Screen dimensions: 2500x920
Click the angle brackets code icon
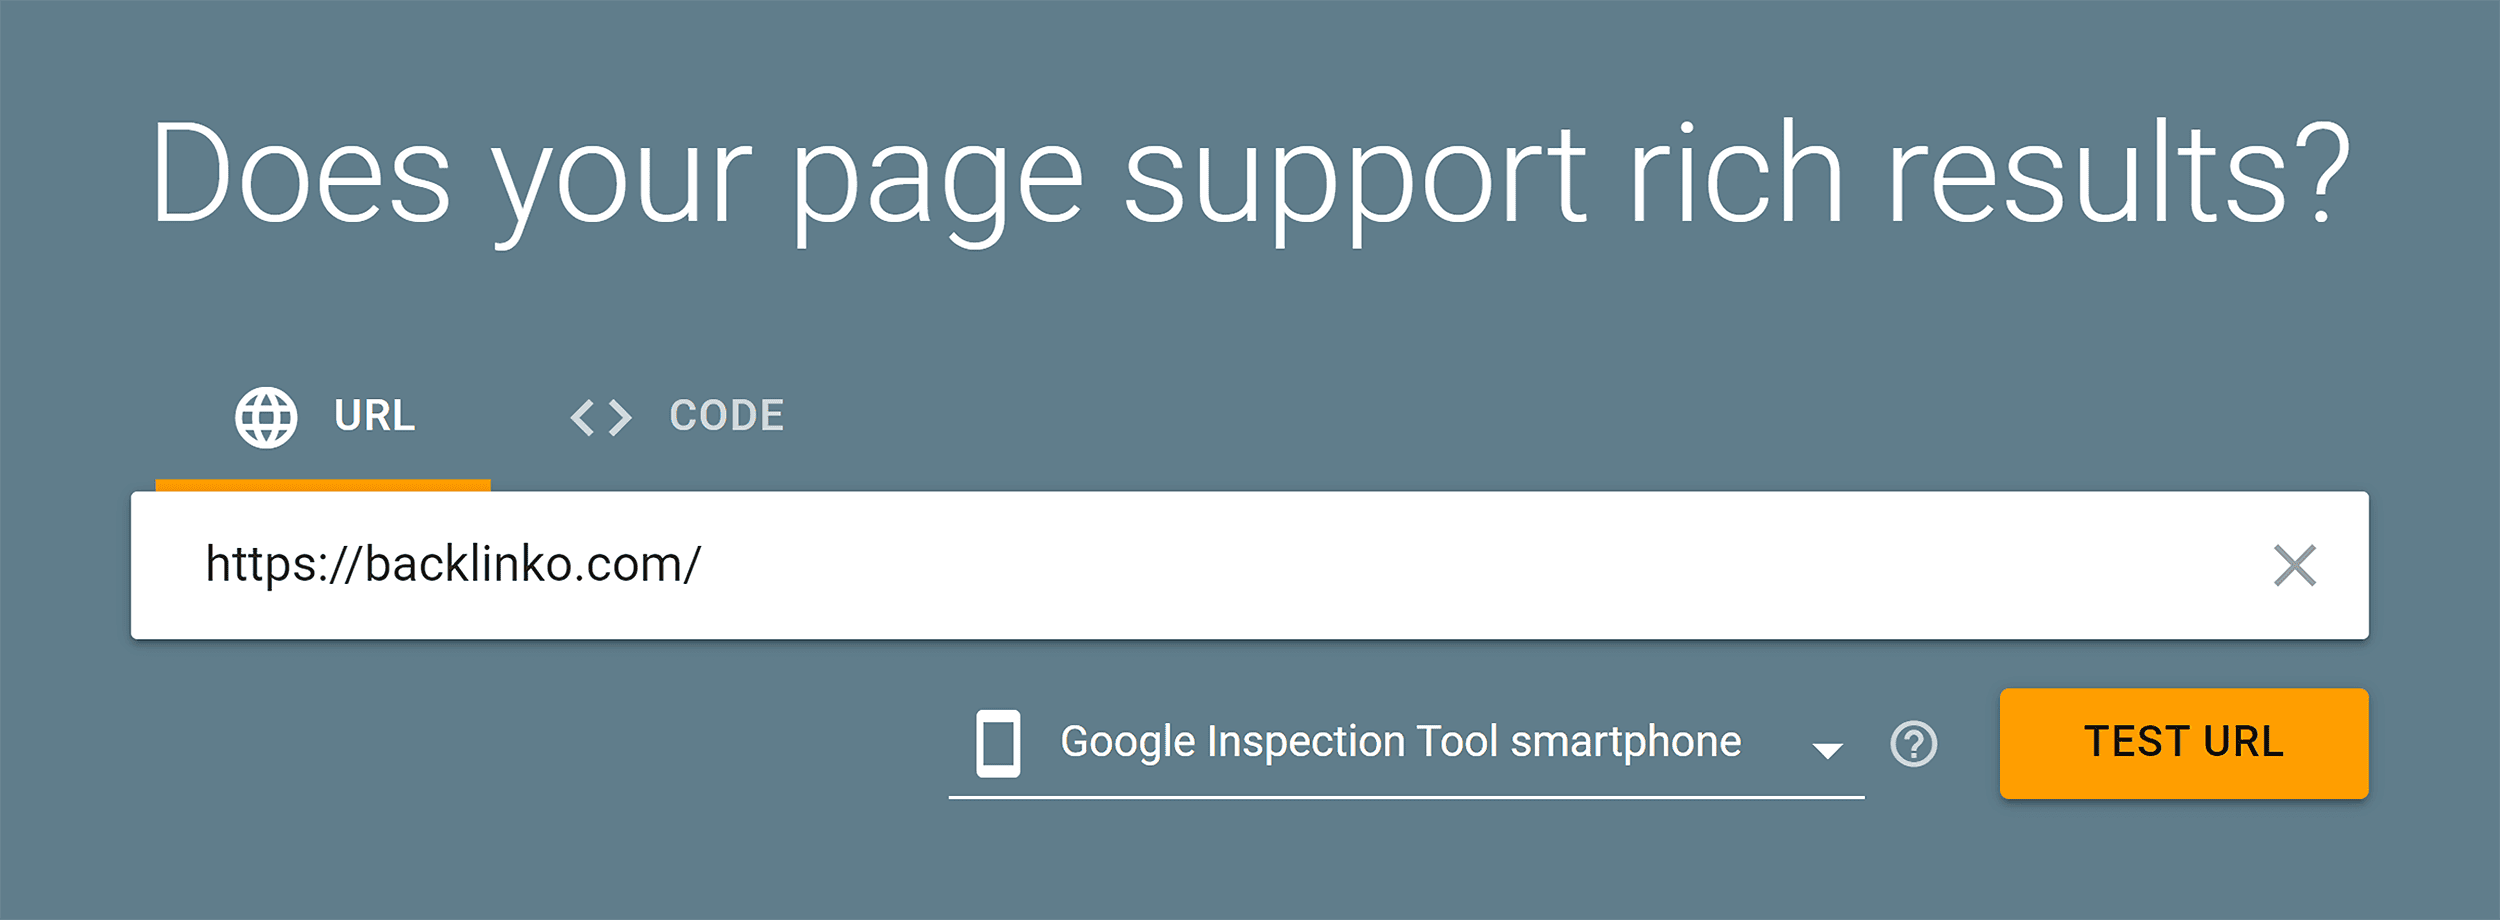(x=601, y=417)
